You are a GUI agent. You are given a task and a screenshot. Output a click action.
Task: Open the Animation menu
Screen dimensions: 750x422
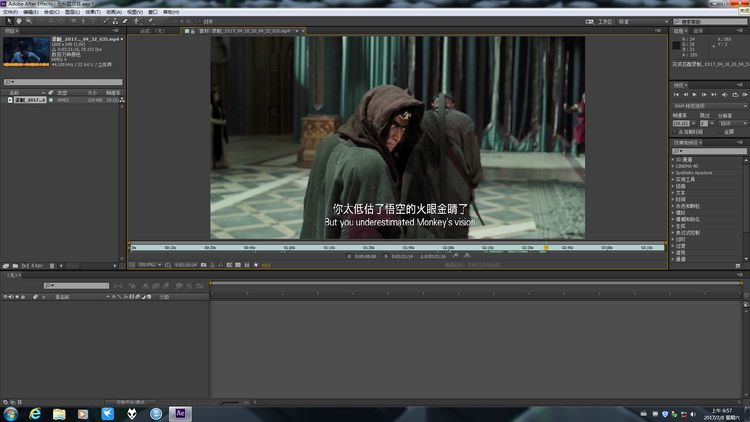coord(113,12)
